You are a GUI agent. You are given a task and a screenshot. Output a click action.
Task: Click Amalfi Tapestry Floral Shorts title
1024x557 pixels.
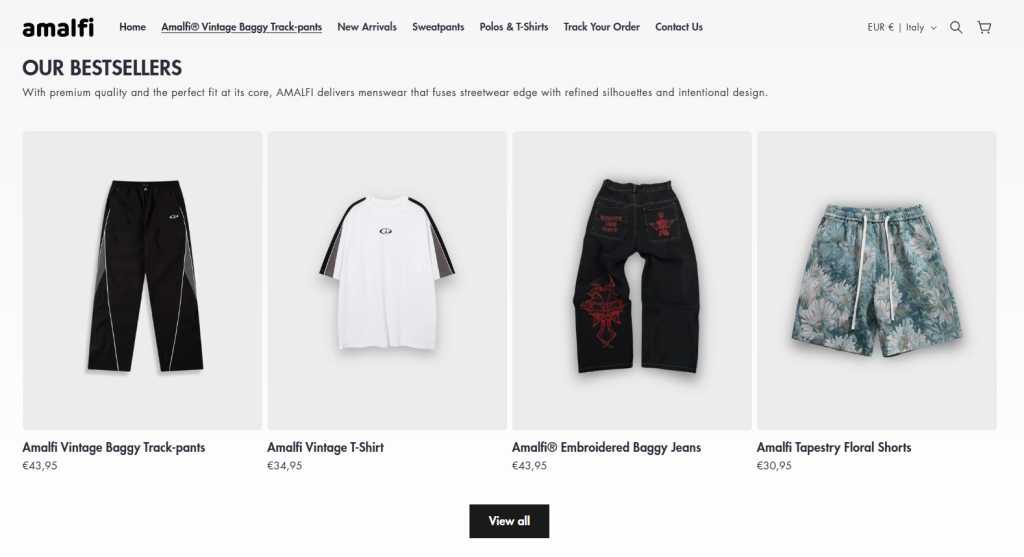834,447
